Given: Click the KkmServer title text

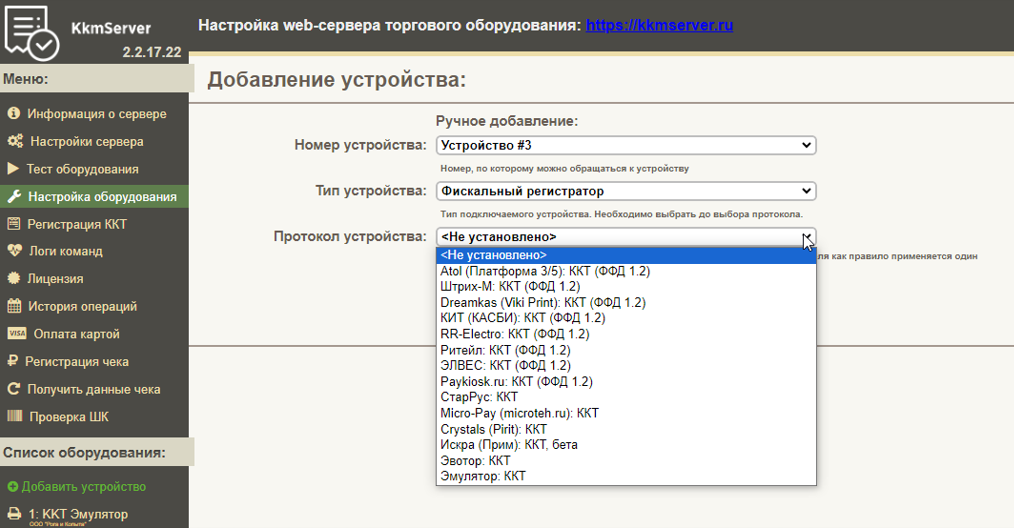Looking at the screenshot, I should coord(111,28).
